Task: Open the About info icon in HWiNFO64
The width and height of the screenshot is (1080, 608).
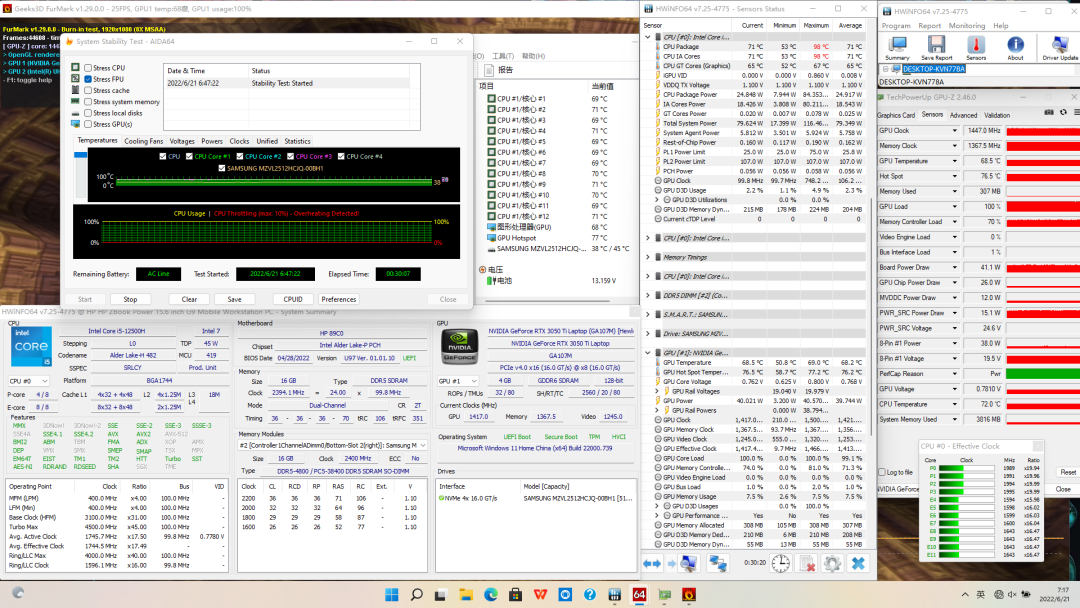Action: click(1015, 47)
